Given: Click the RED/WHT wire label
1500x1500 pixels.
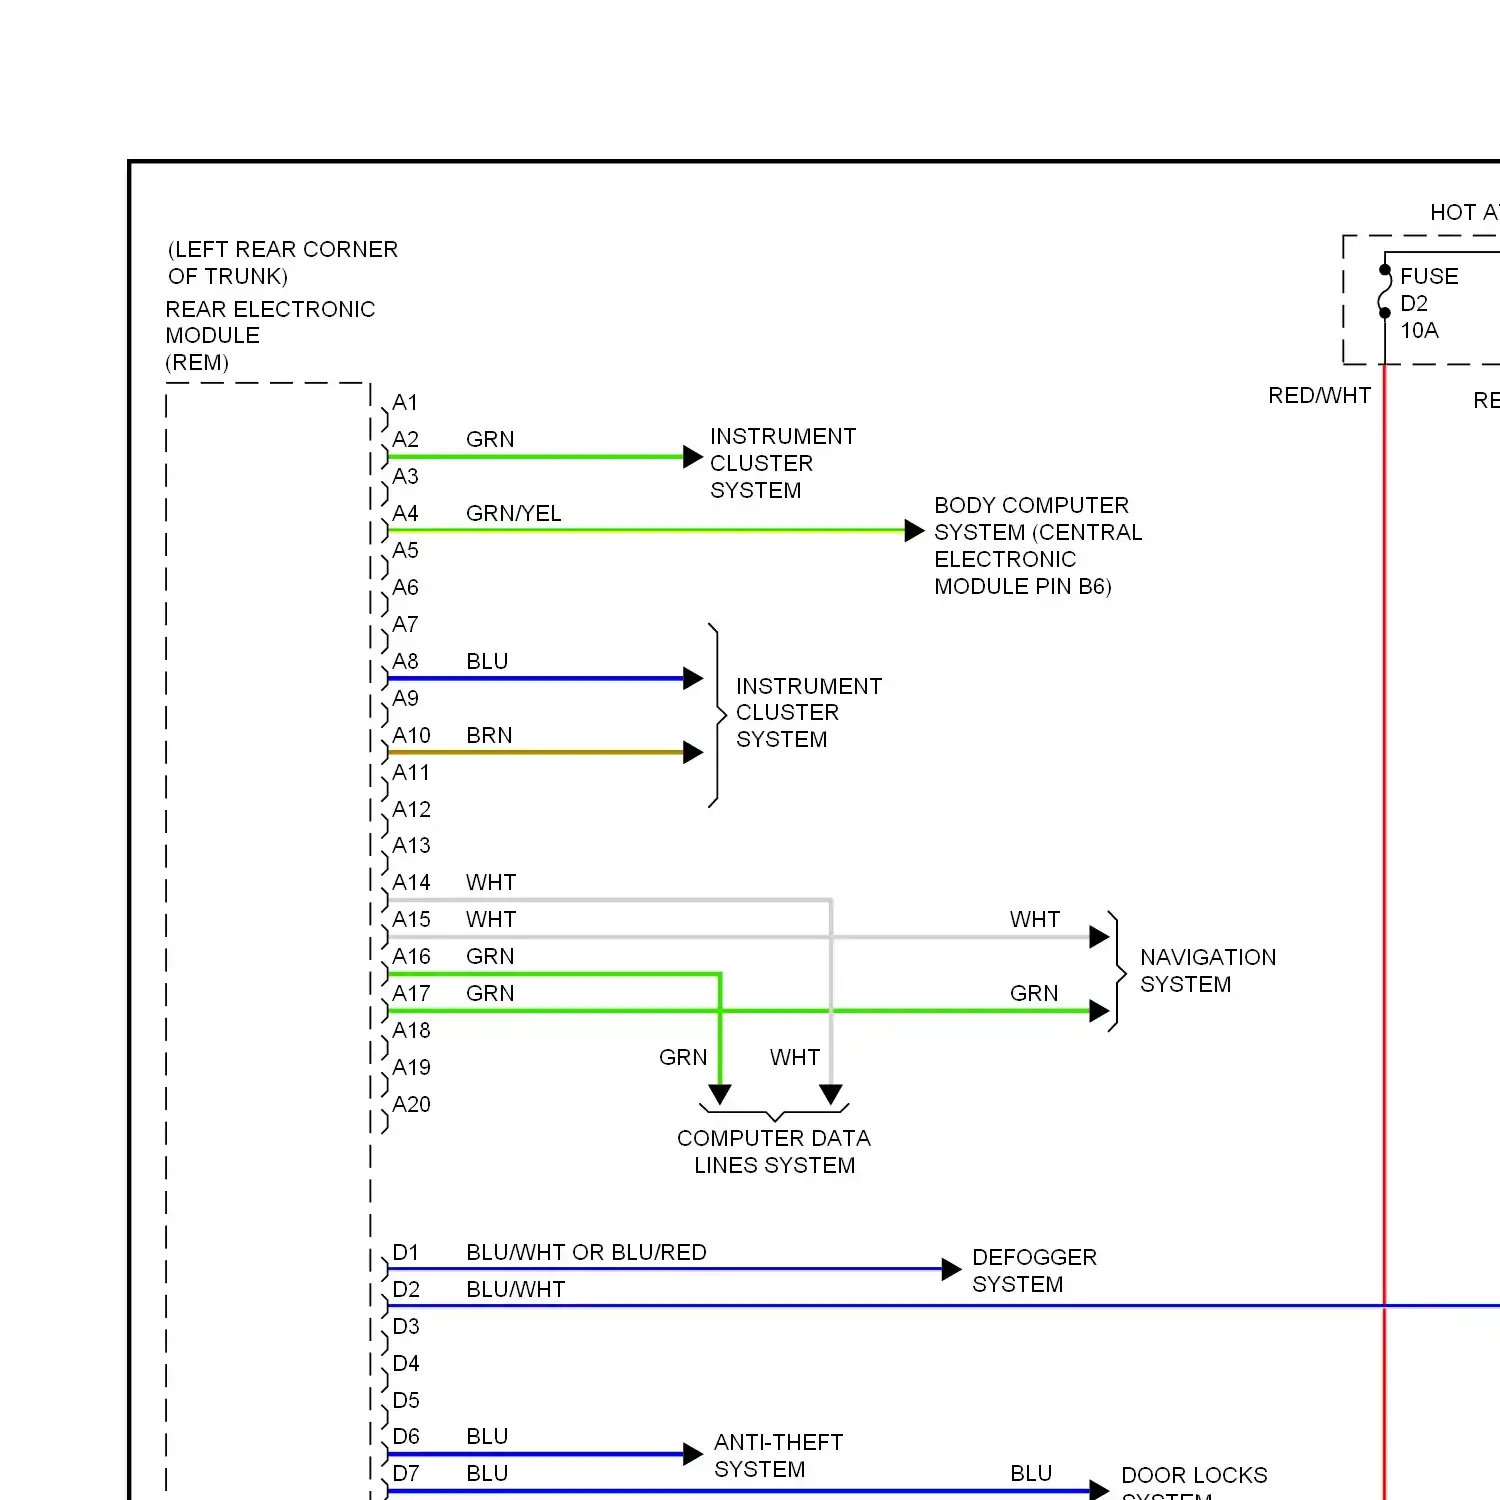Looking at the screenshot, I should coord(1319,395).
